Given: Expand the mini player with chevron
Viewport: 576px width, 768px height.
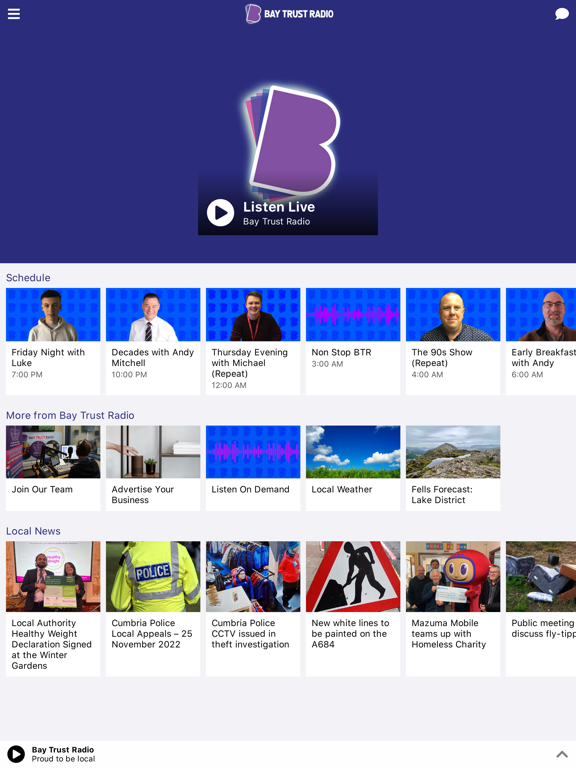Looking at the screenshot, I should click(x=562, y=754).
